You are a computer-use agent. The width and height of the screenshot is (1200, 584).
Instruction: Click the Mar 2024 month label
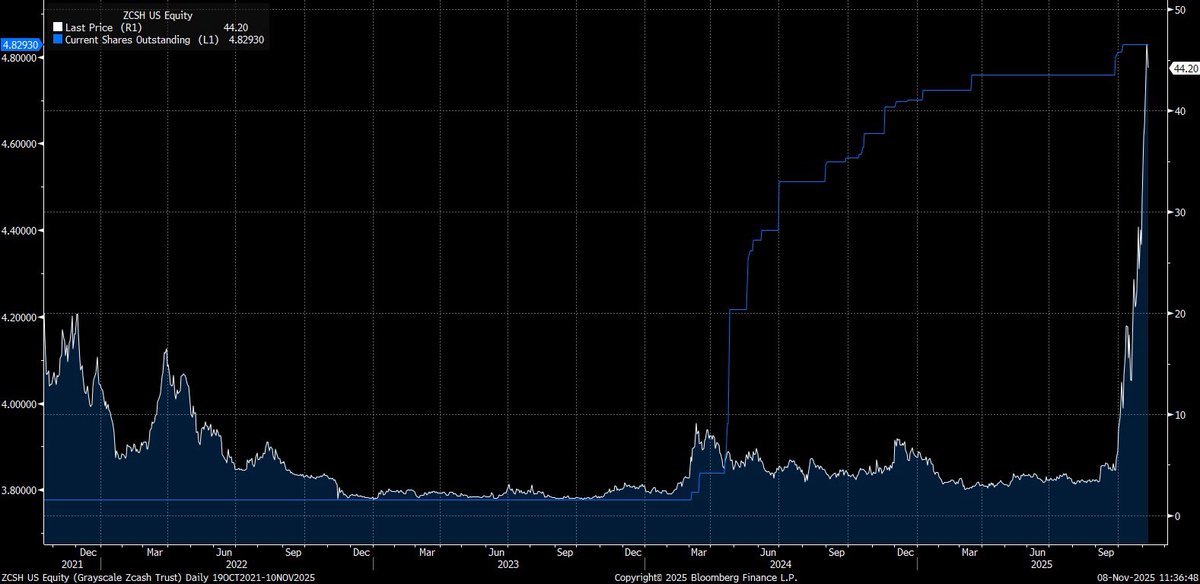[x=700, y=551]
